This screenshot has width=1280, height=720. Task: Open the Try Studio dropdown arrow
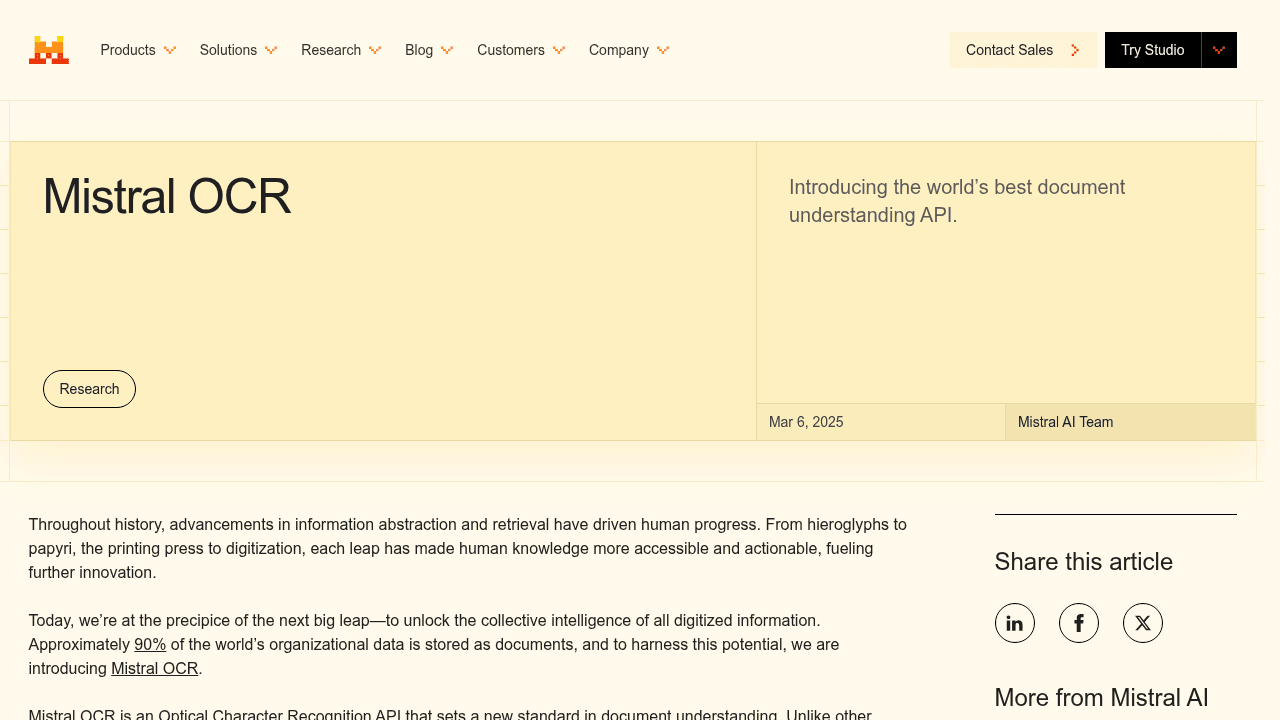(x=1219, y=50)
